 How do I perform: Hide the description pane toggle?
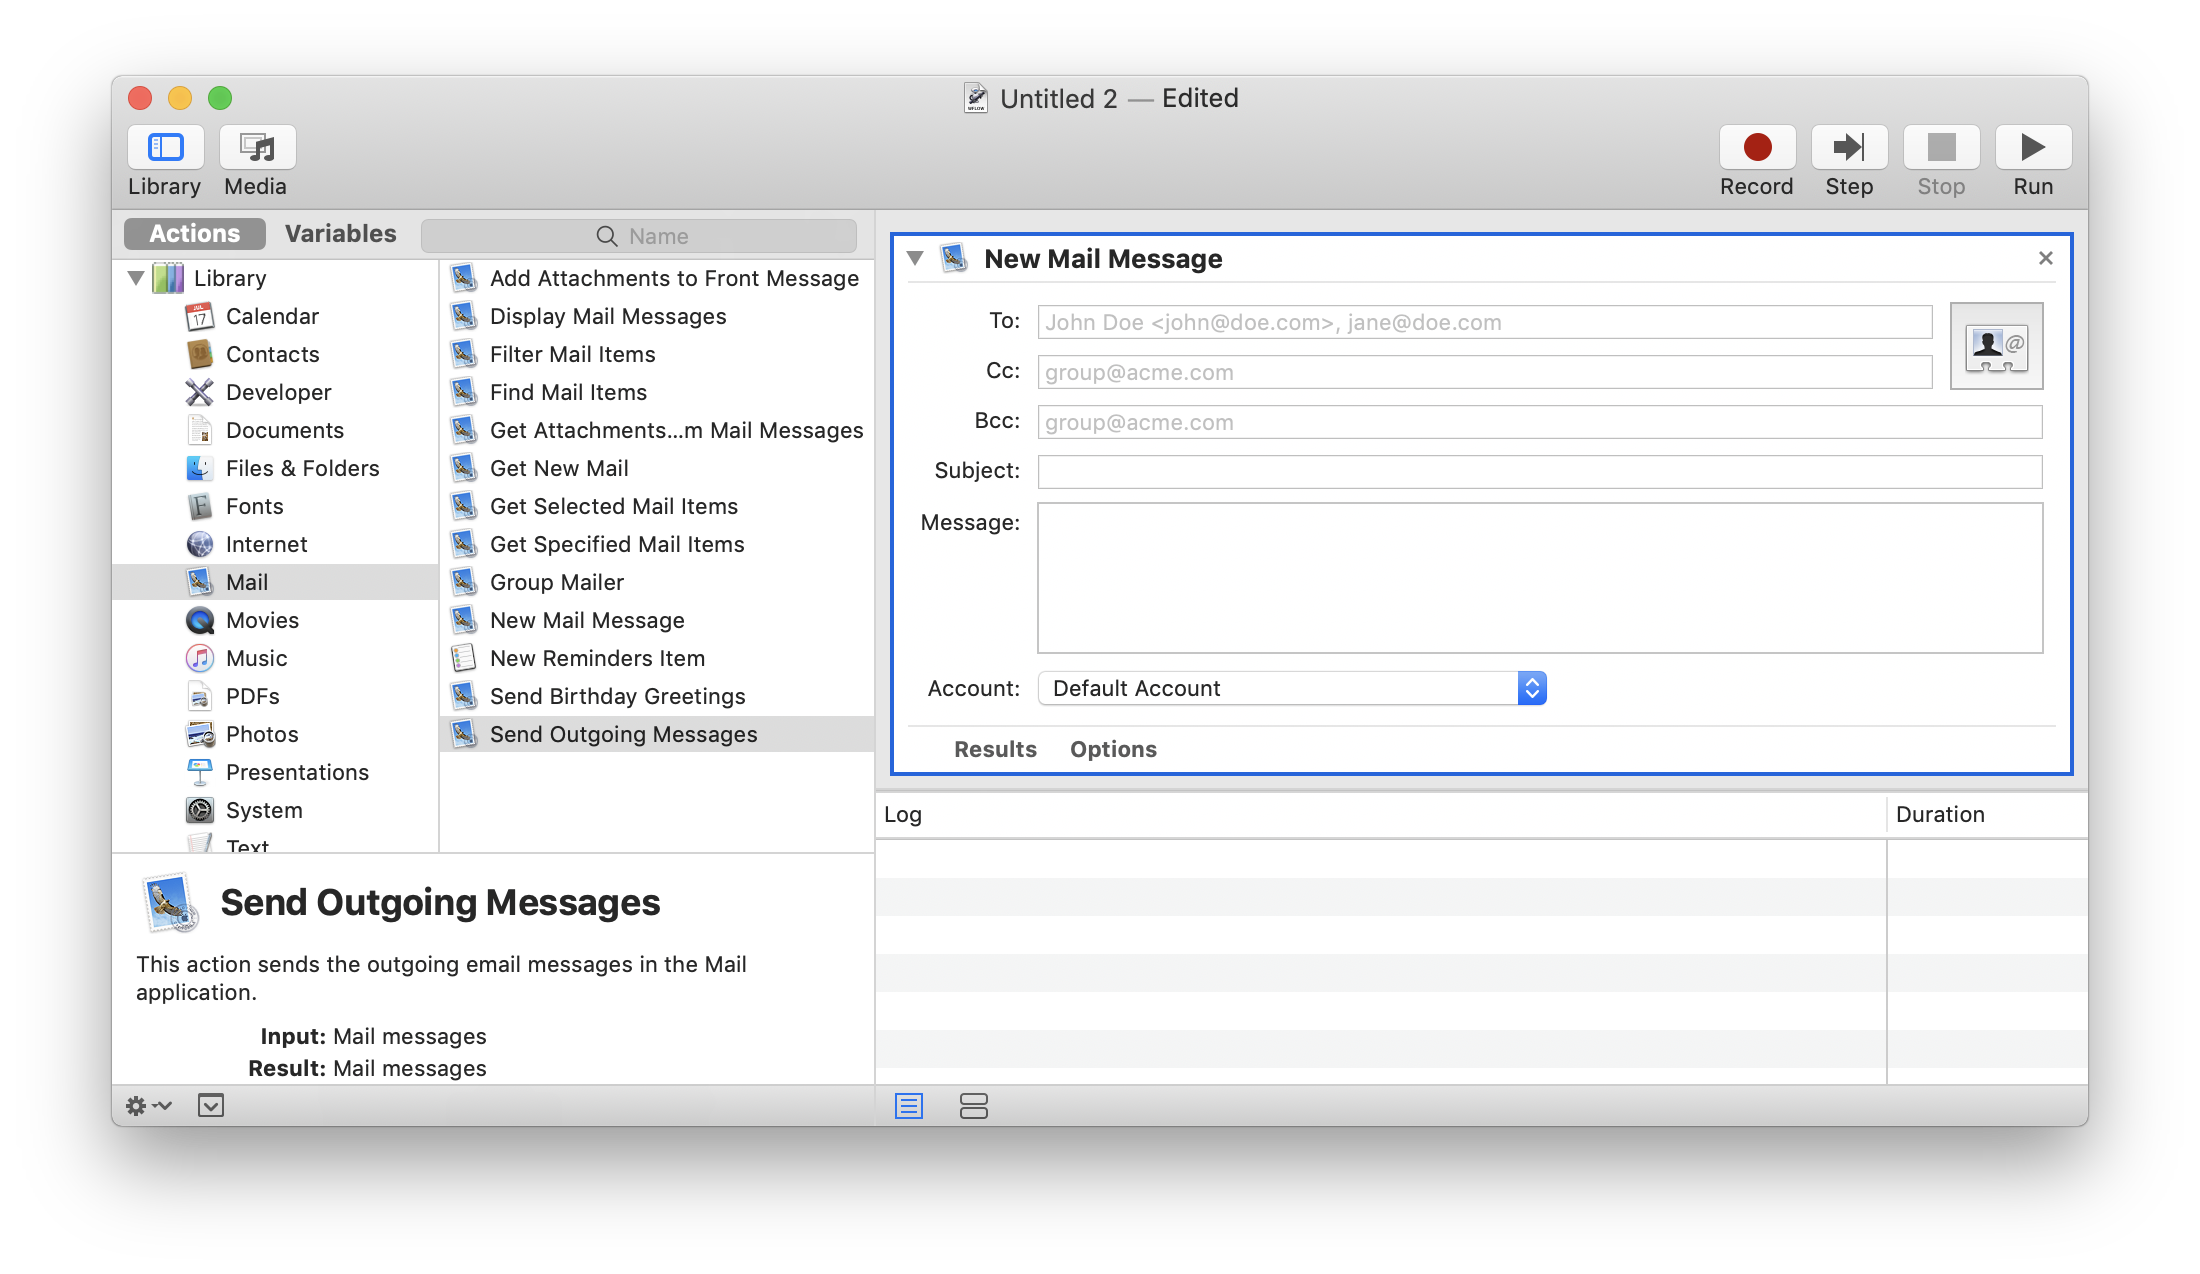point(211,1106)
